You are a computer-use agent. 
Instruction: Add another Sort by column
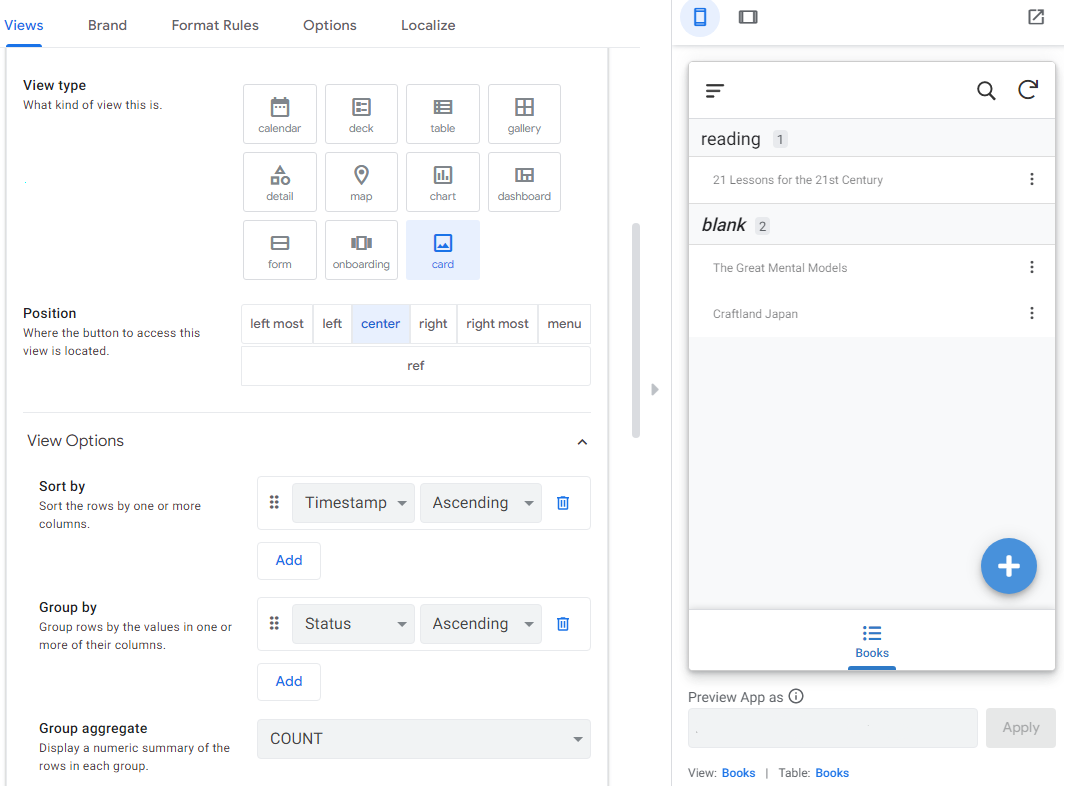coord(289,561)
